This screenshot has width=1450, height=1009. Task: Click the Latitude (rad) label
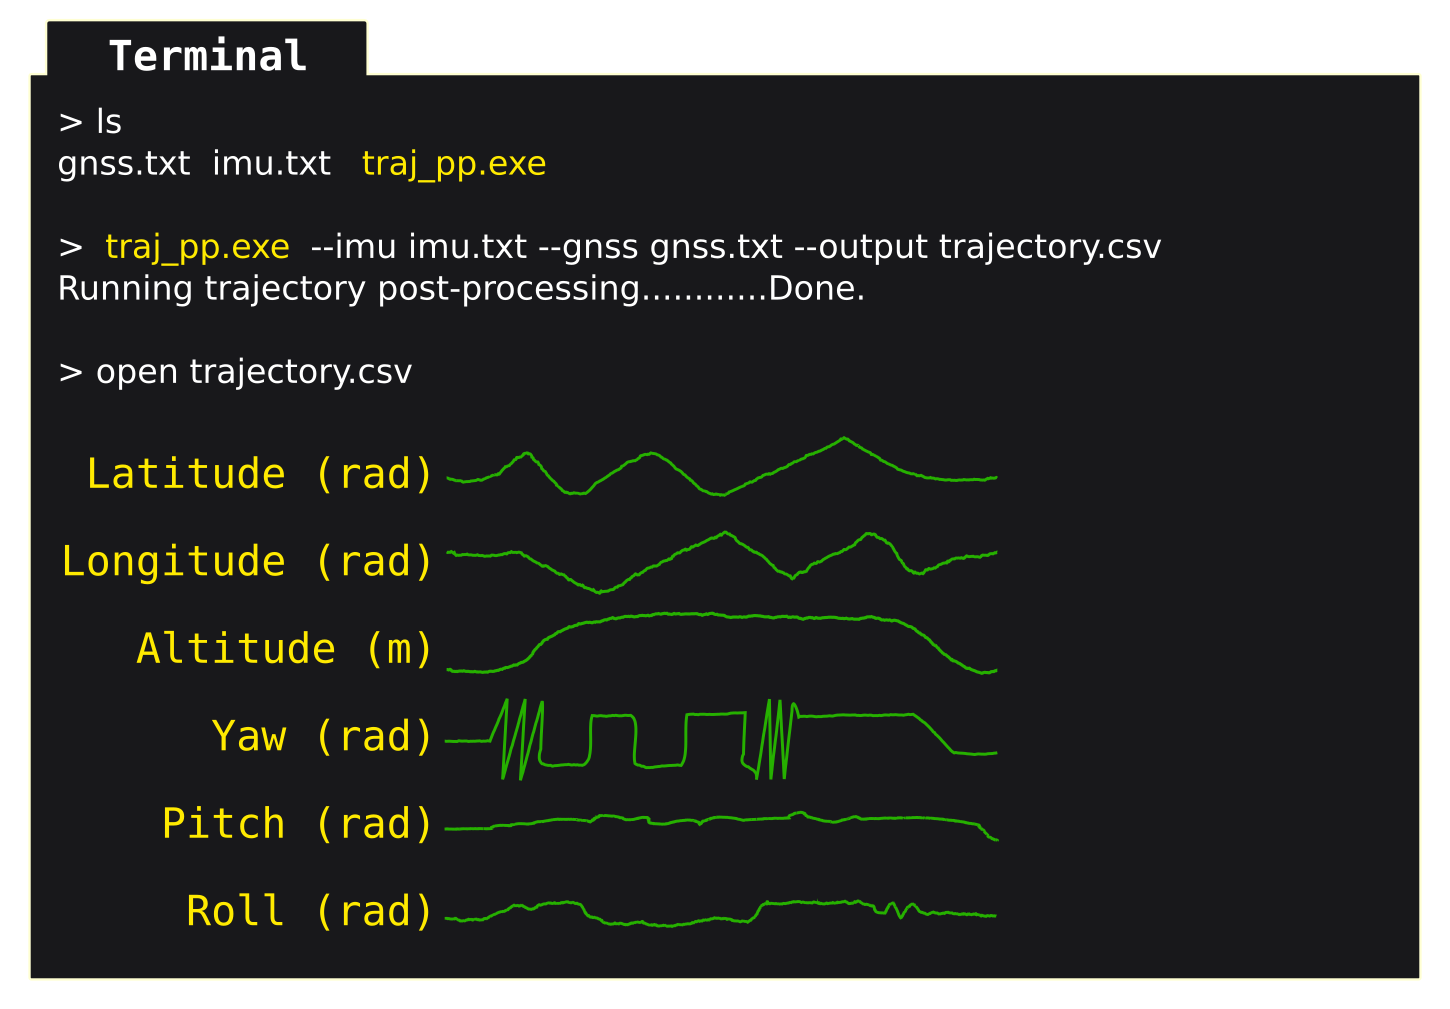click(260, 473)
